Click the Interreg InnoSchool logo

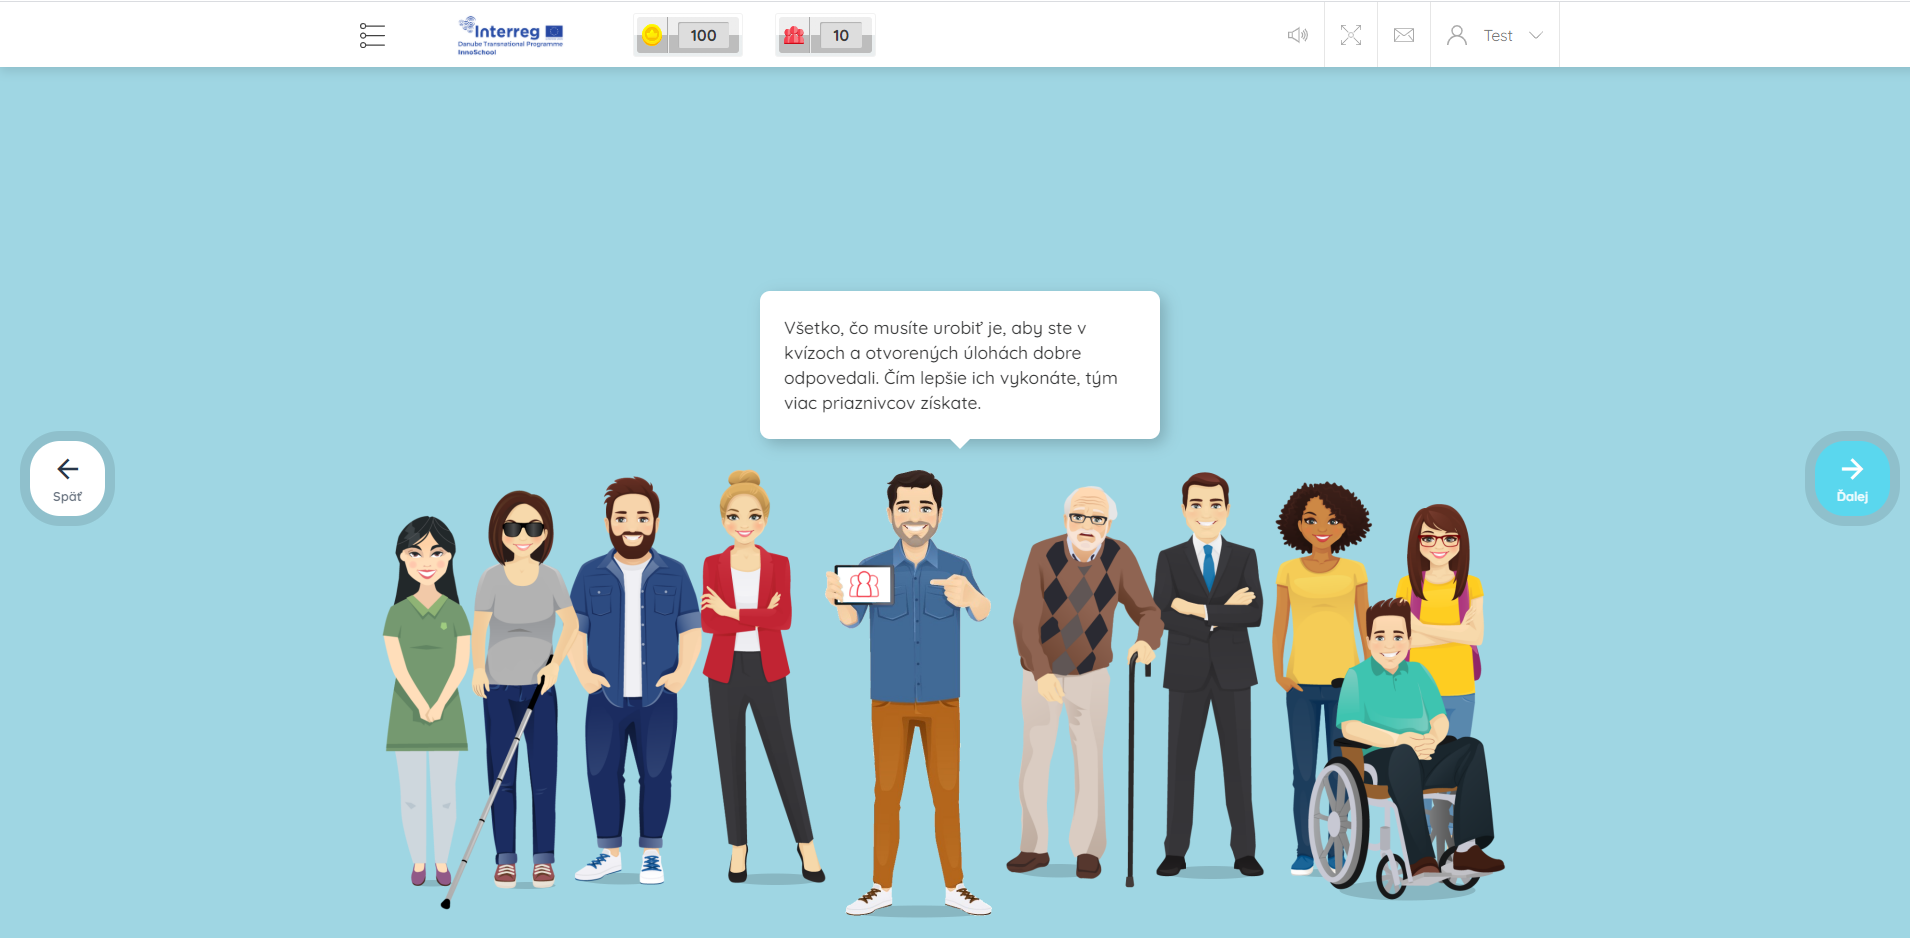point(510,35)
